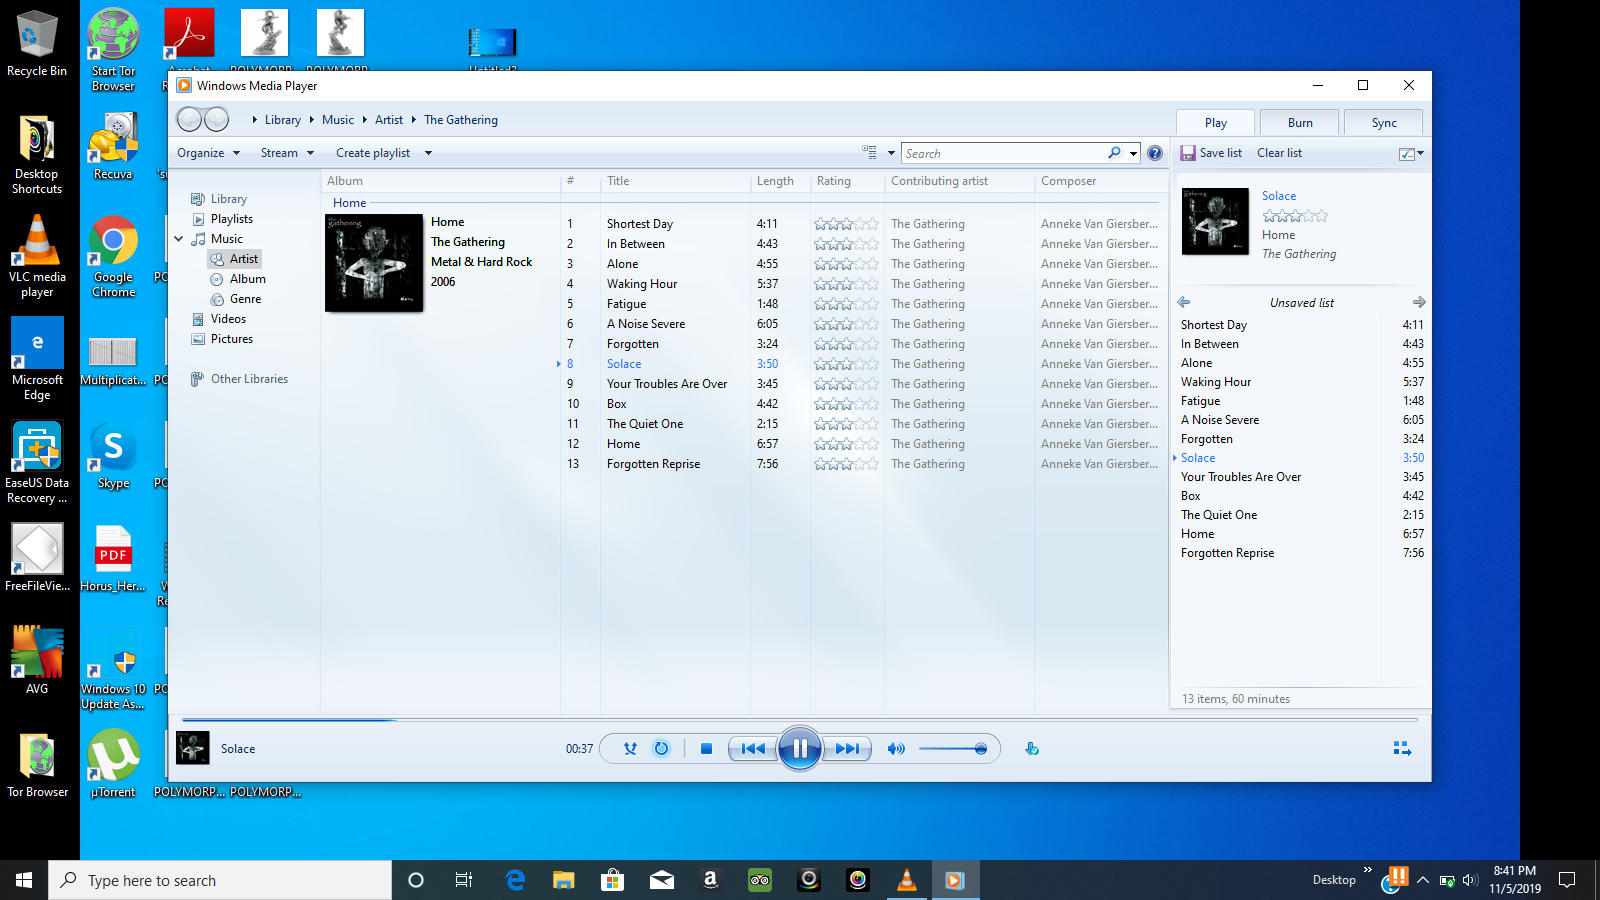Viewport: 1600px width, 900px height.
Task: Click Solace title link in play pane
Action: point(1279,196)
